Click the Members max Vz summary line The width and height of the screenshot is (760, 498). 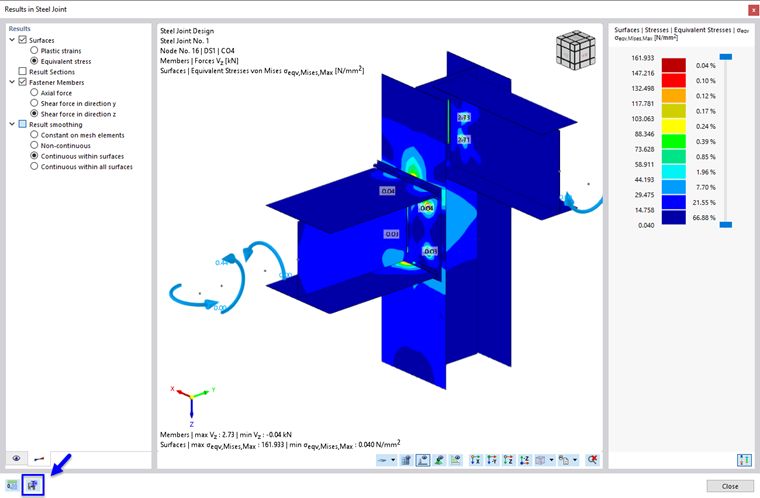click(x=226, y=434)
